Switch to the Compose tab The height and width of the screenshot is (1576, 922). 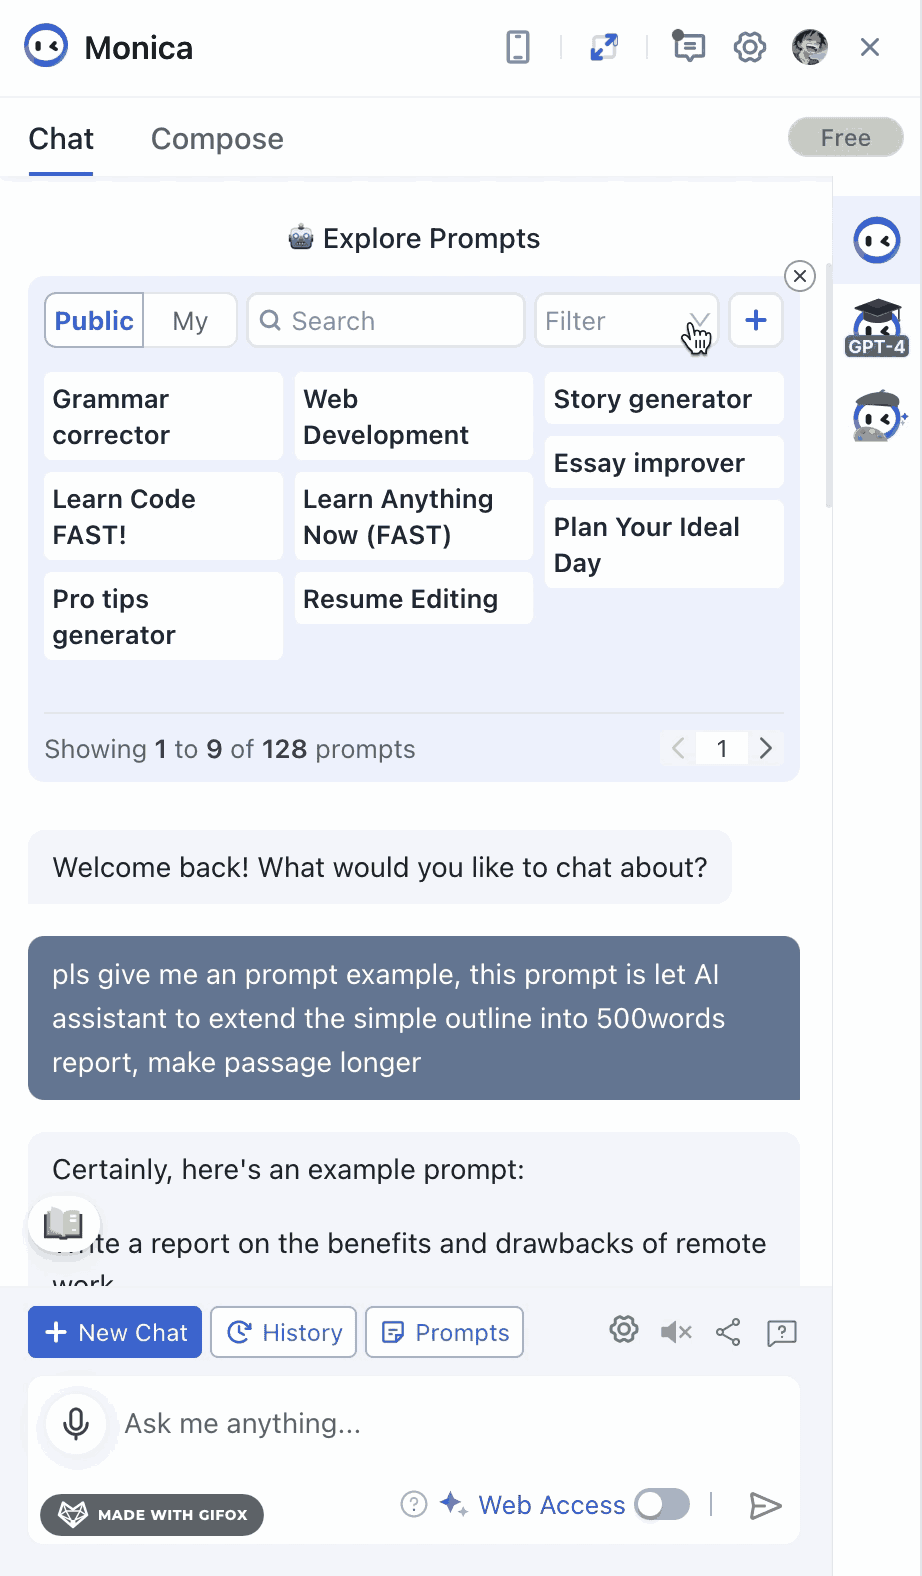tap(217, 139)
